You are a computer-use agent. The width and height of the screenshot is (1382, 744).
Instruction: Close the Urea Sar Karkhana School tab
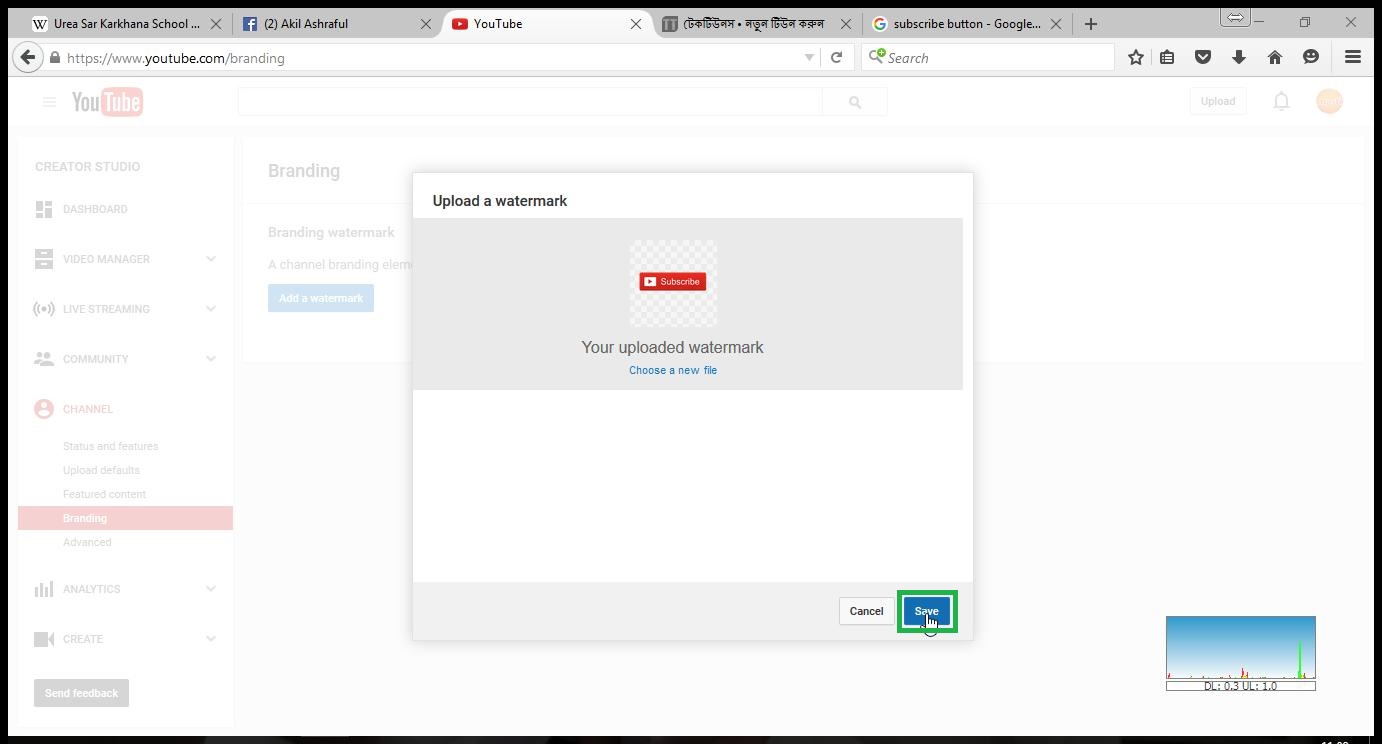coord(216,24)
